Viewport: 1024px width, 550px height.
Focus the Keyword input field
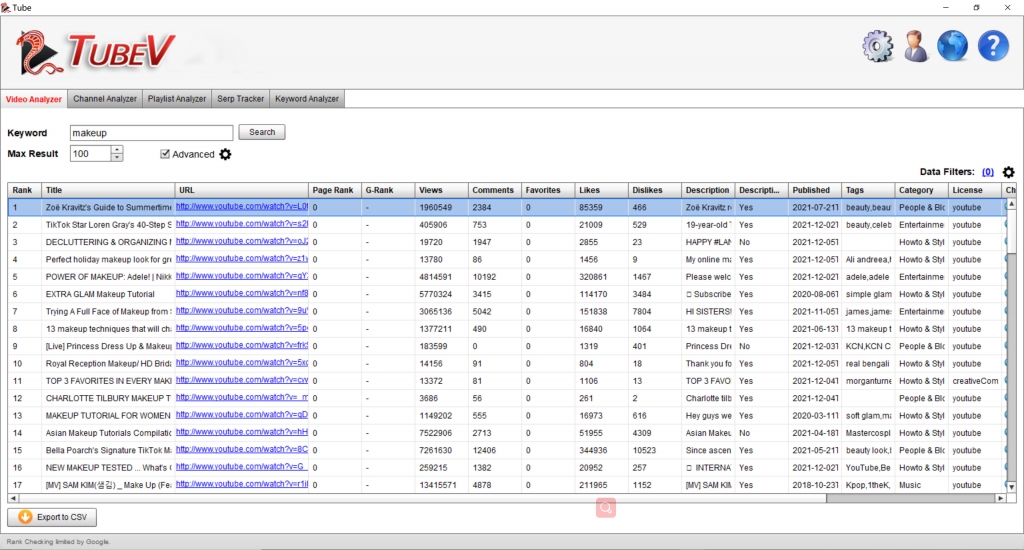pyautogui.click(x=152, y=133)
